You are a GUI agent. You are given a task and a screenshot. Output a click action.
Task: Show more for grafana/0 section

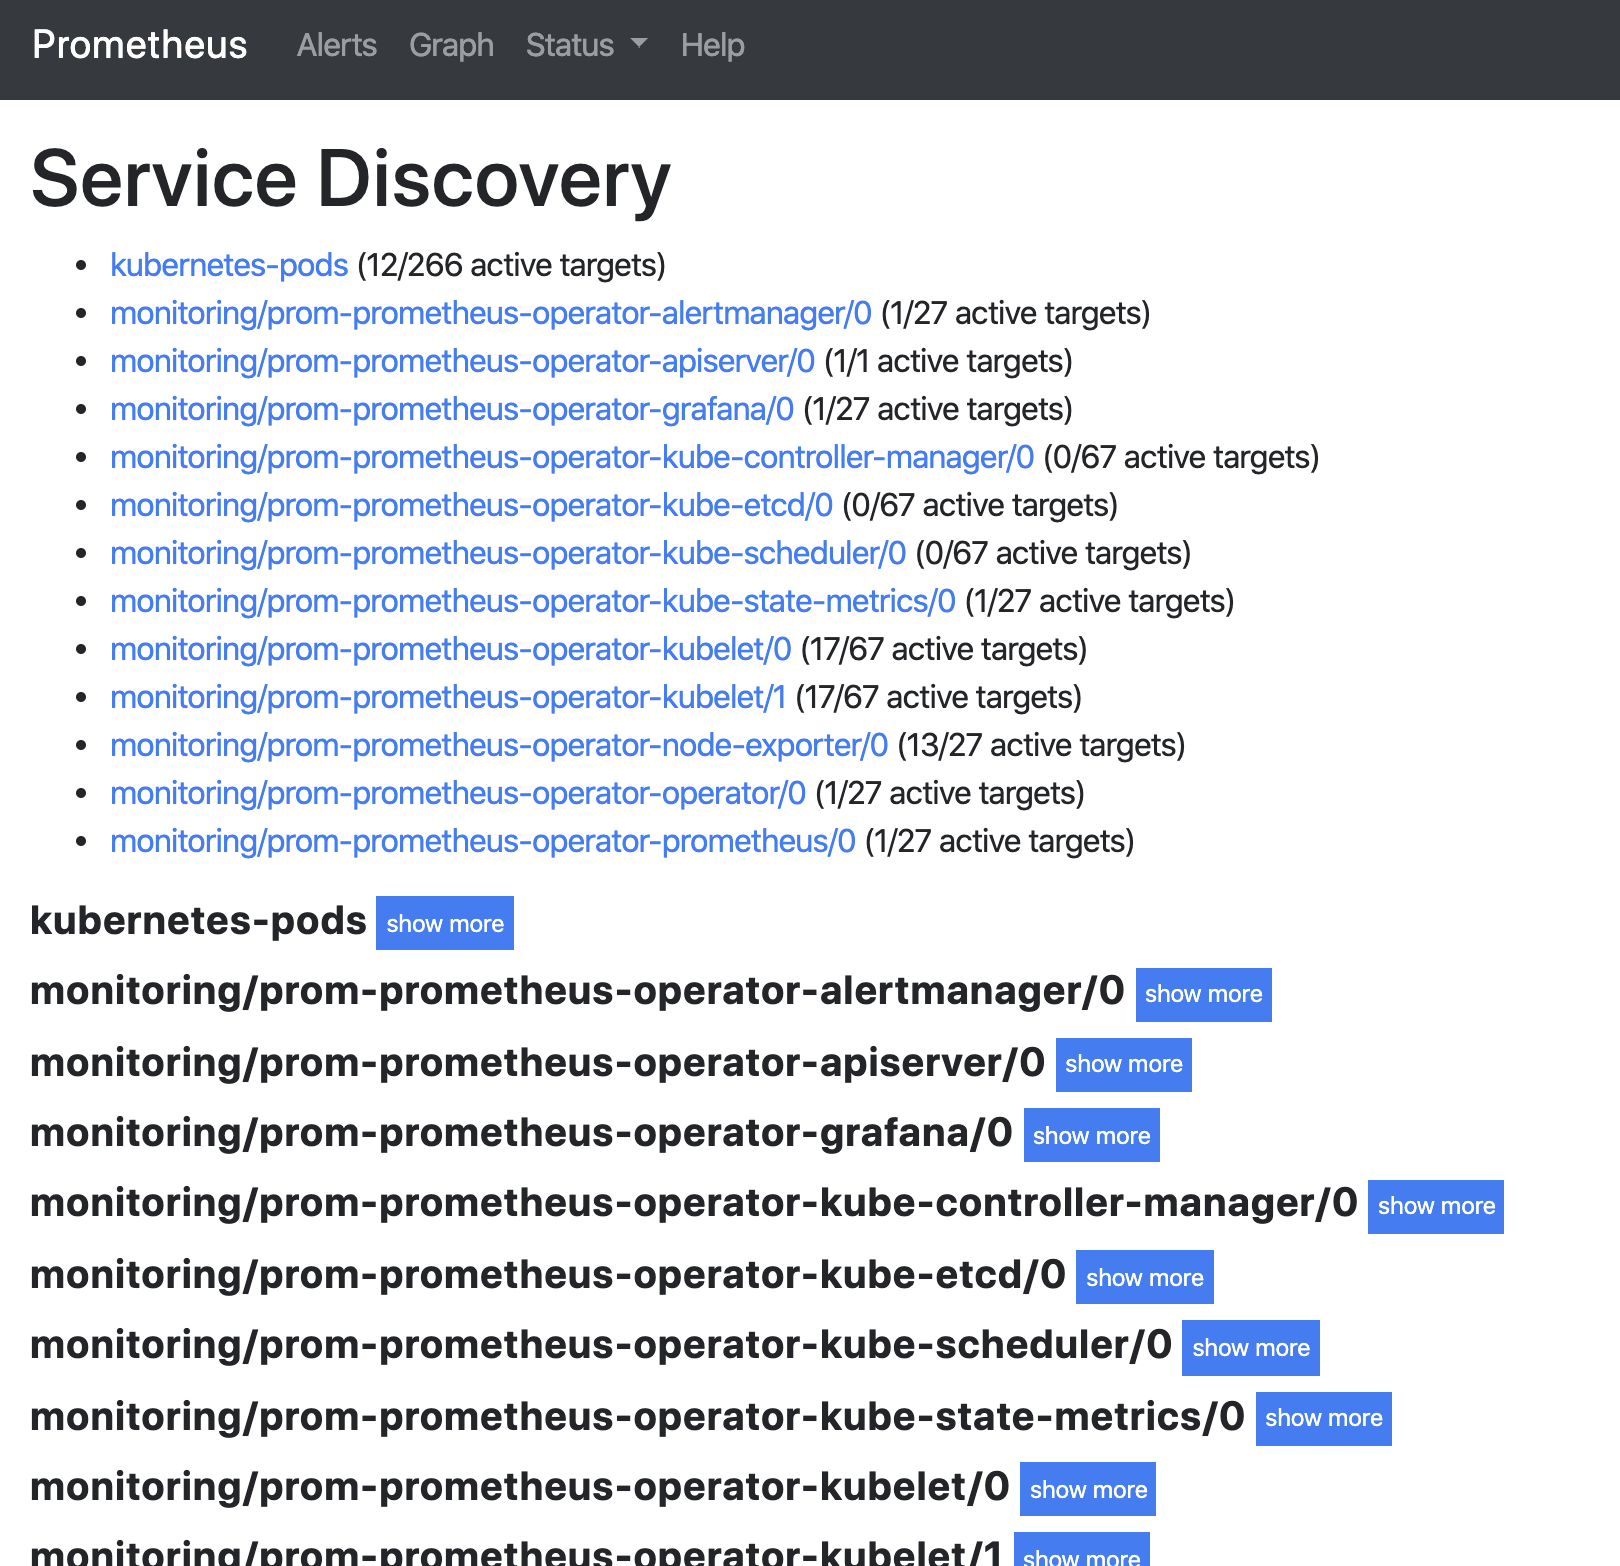click(1092, 1135)
